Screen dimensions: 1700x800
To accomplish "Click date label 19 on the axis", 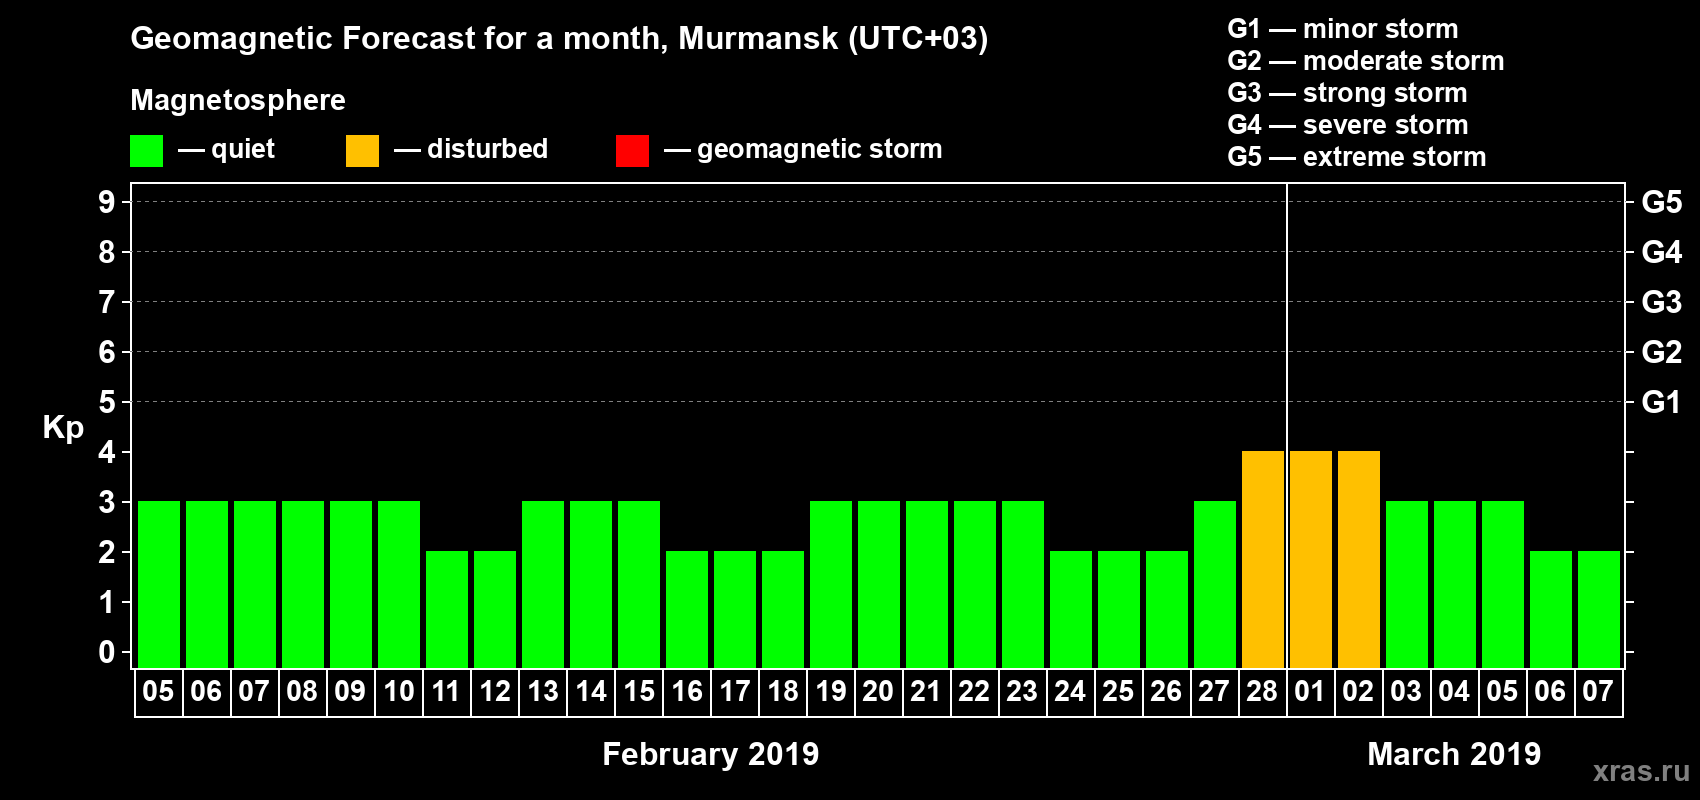I will tap(830, 691).
